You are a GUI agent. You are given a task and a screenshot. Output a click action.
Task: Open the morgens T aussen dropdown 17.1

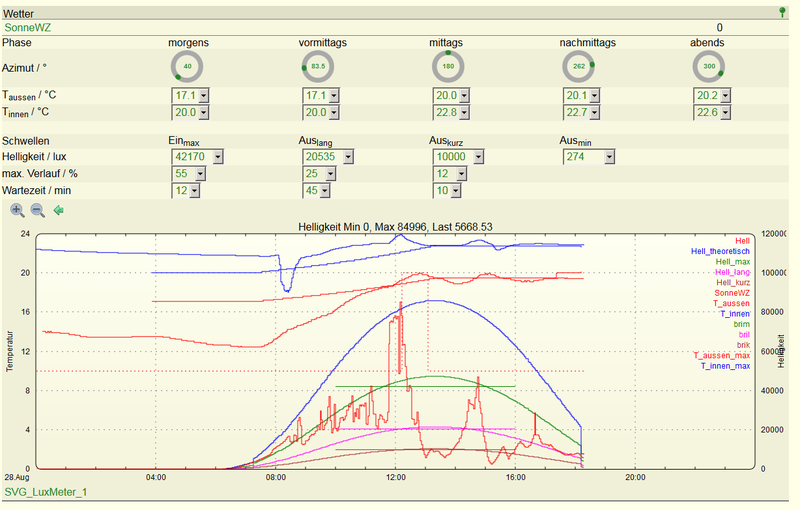(x=190, y=95)
